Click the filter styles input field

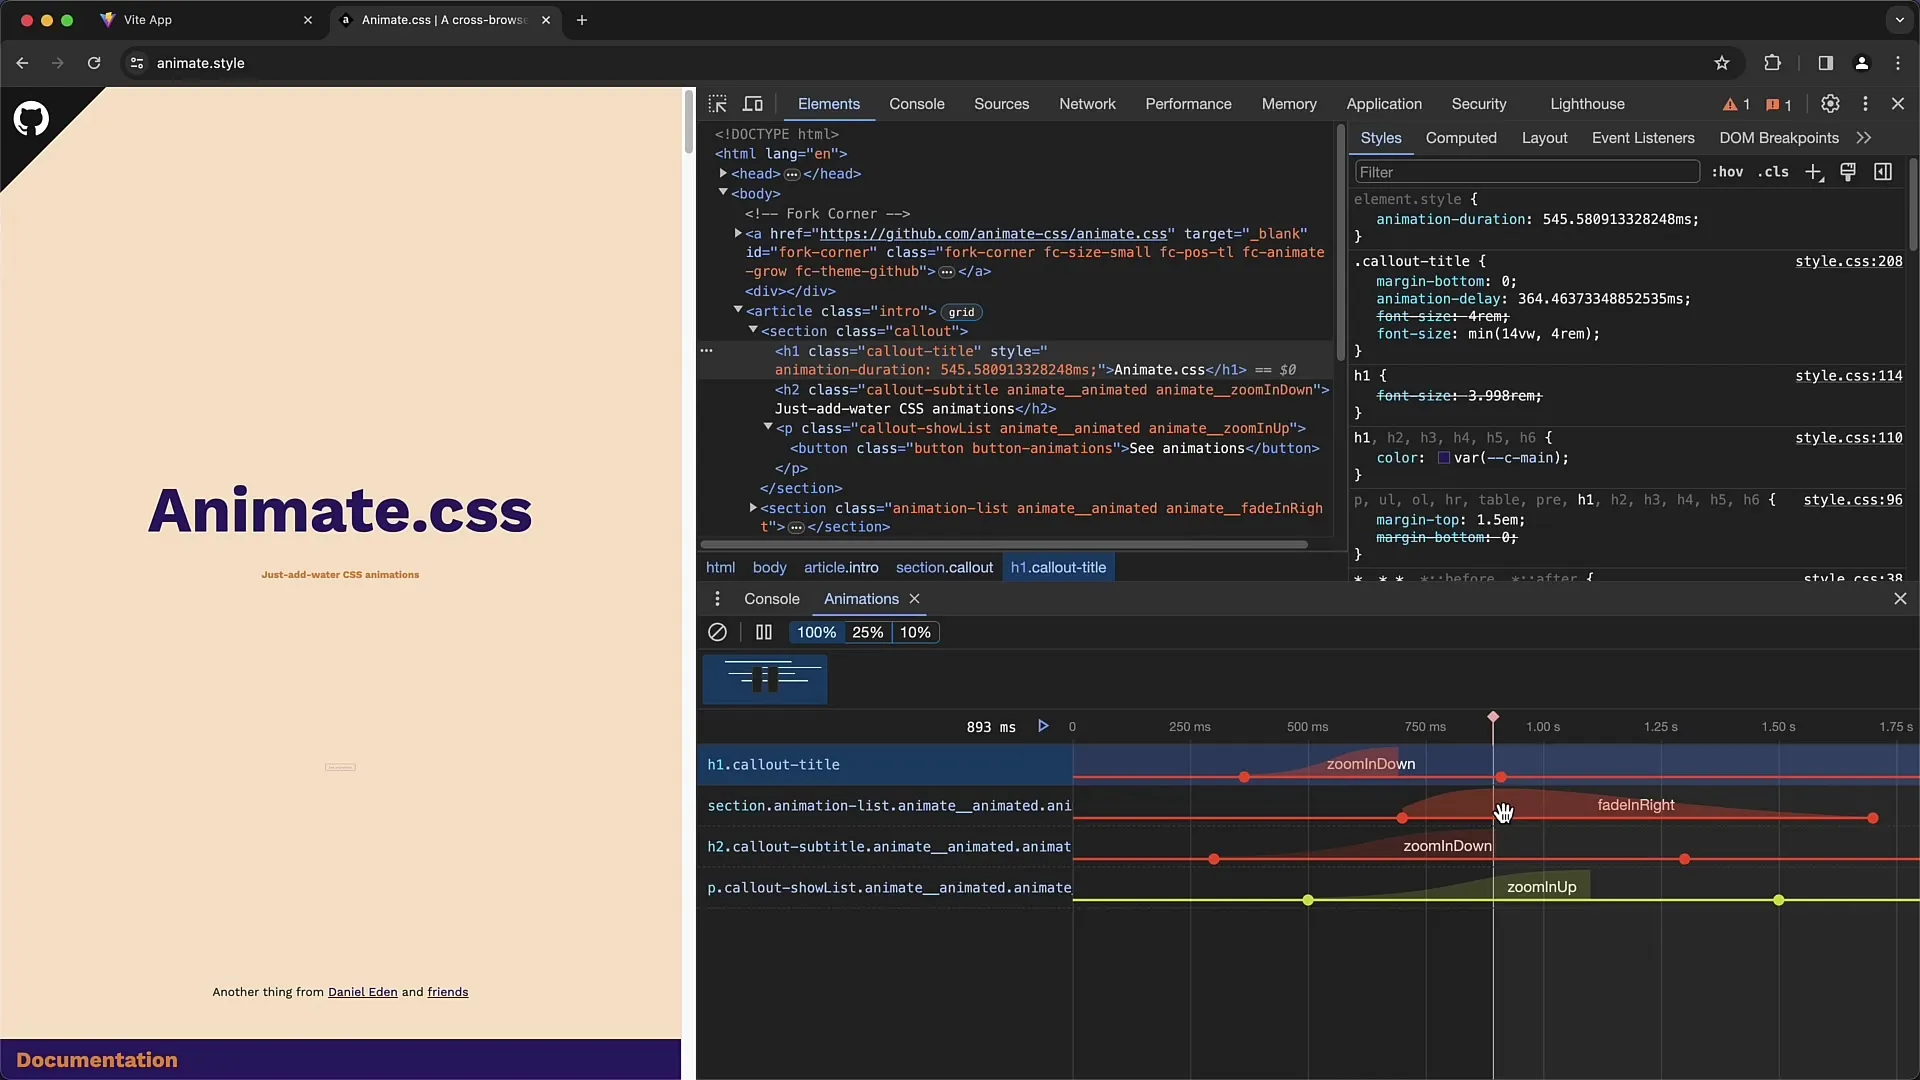pyautogui.click(x=1524, y=173)
